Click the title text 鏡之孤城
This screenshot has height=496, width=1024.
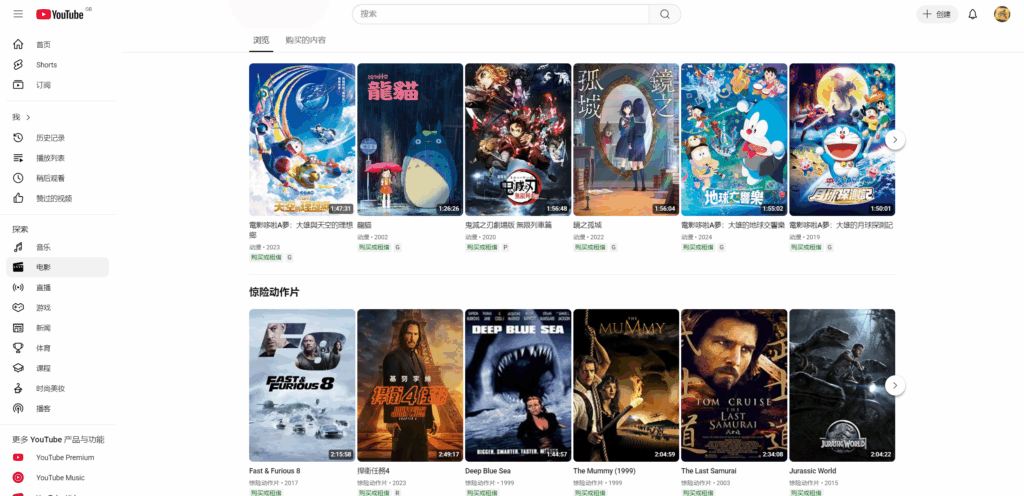click(x=588, y=225)
